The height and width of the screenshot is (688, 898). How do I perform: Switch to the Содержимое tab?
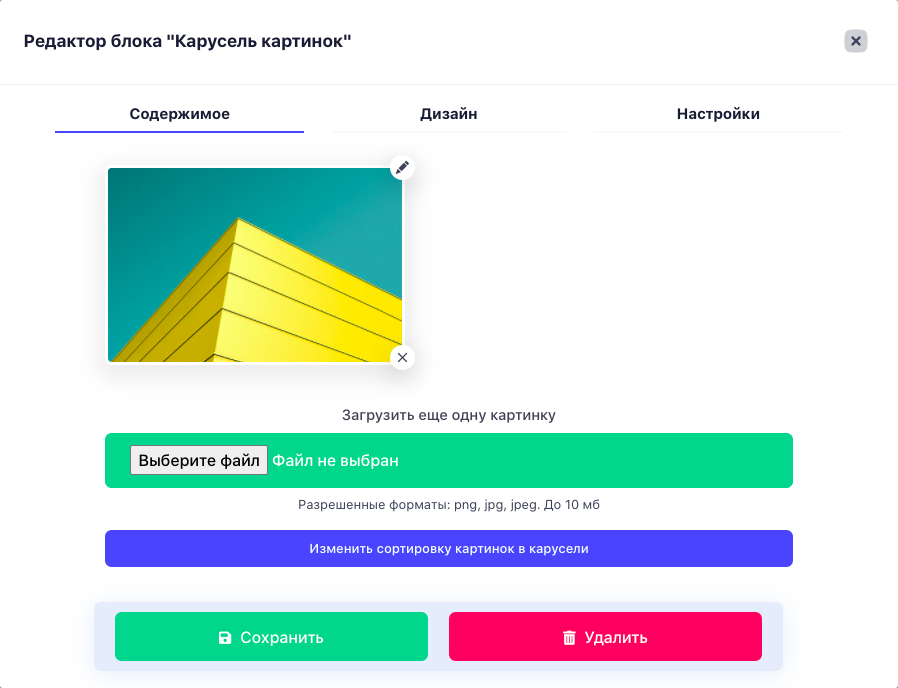tap(179, 114)
